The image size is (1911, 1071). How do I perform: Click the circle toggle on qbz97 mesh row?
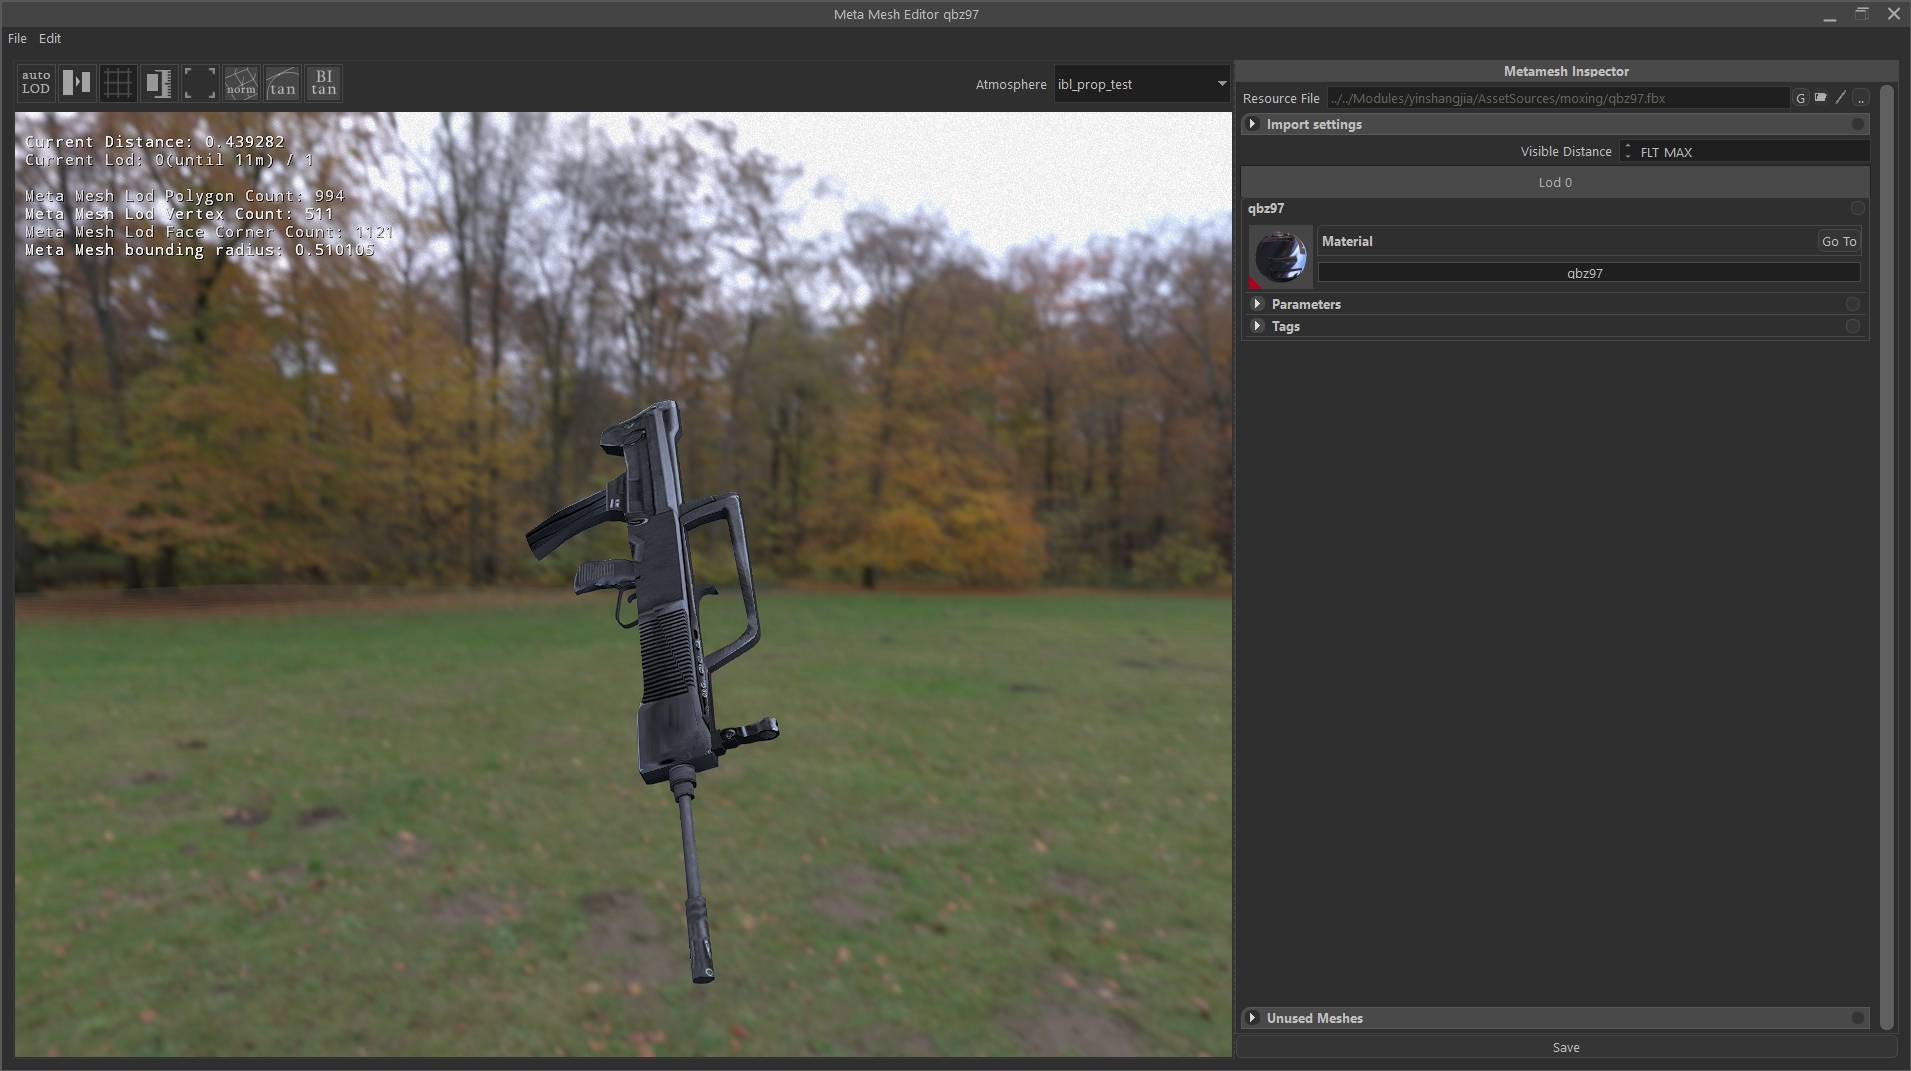tap(1858, 208)
